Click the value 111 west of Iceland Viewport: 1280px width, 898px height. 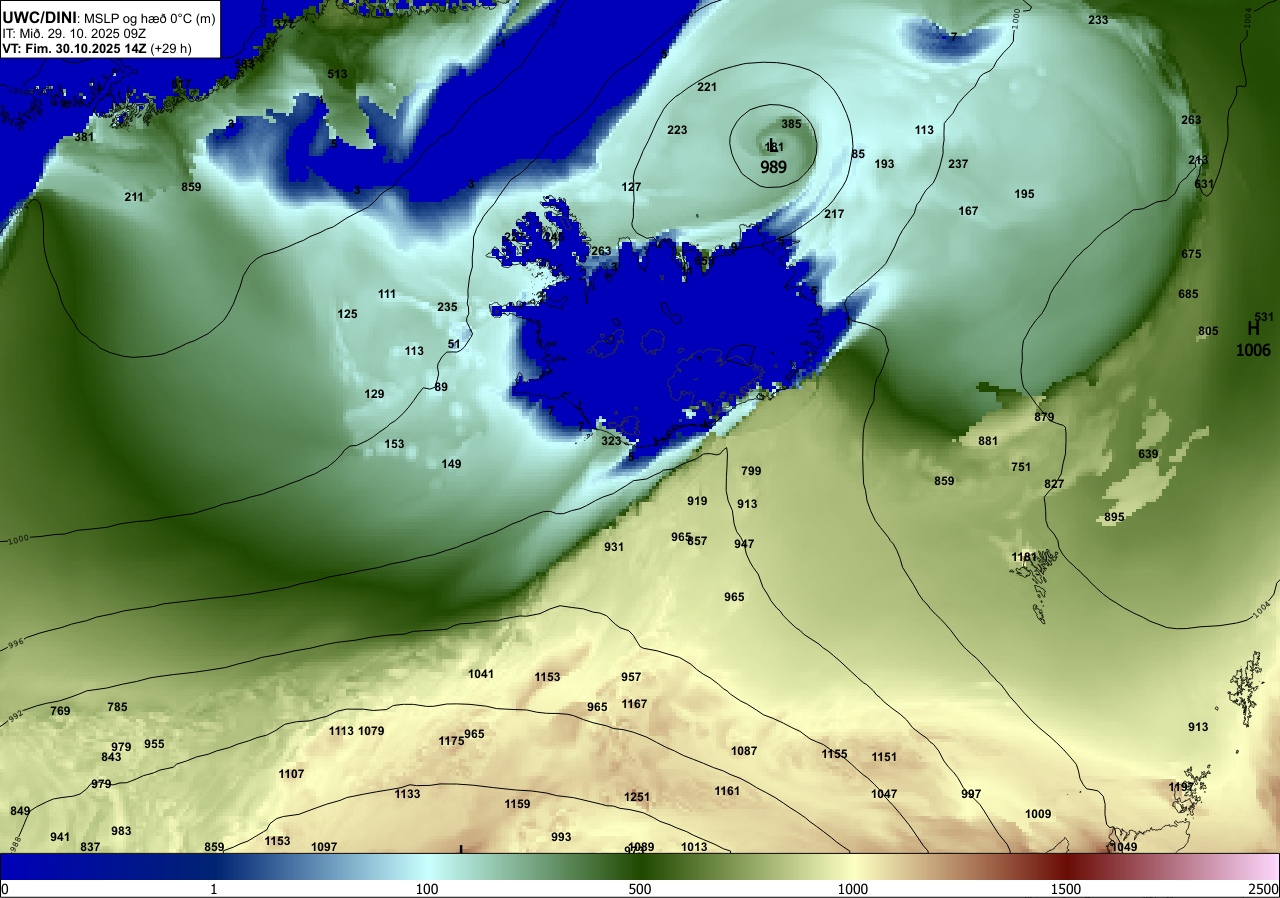[387, 294]
